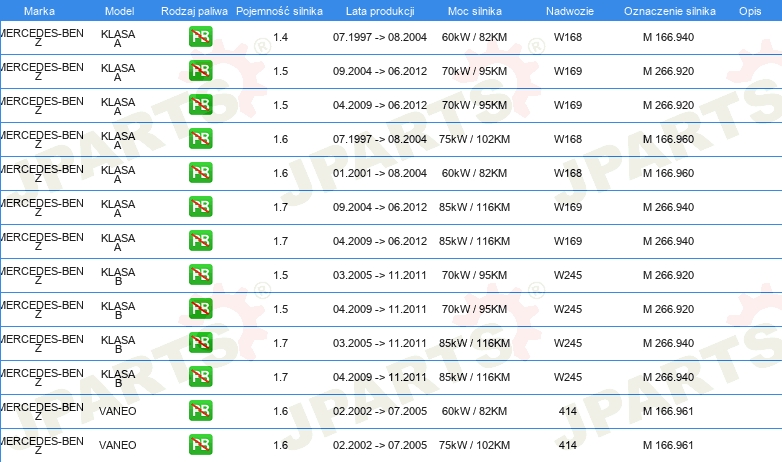Click the power value 75kW / 102KM in W168 row
The height and width of the screenshot is (462, 782).
click(x=474, y=139)
